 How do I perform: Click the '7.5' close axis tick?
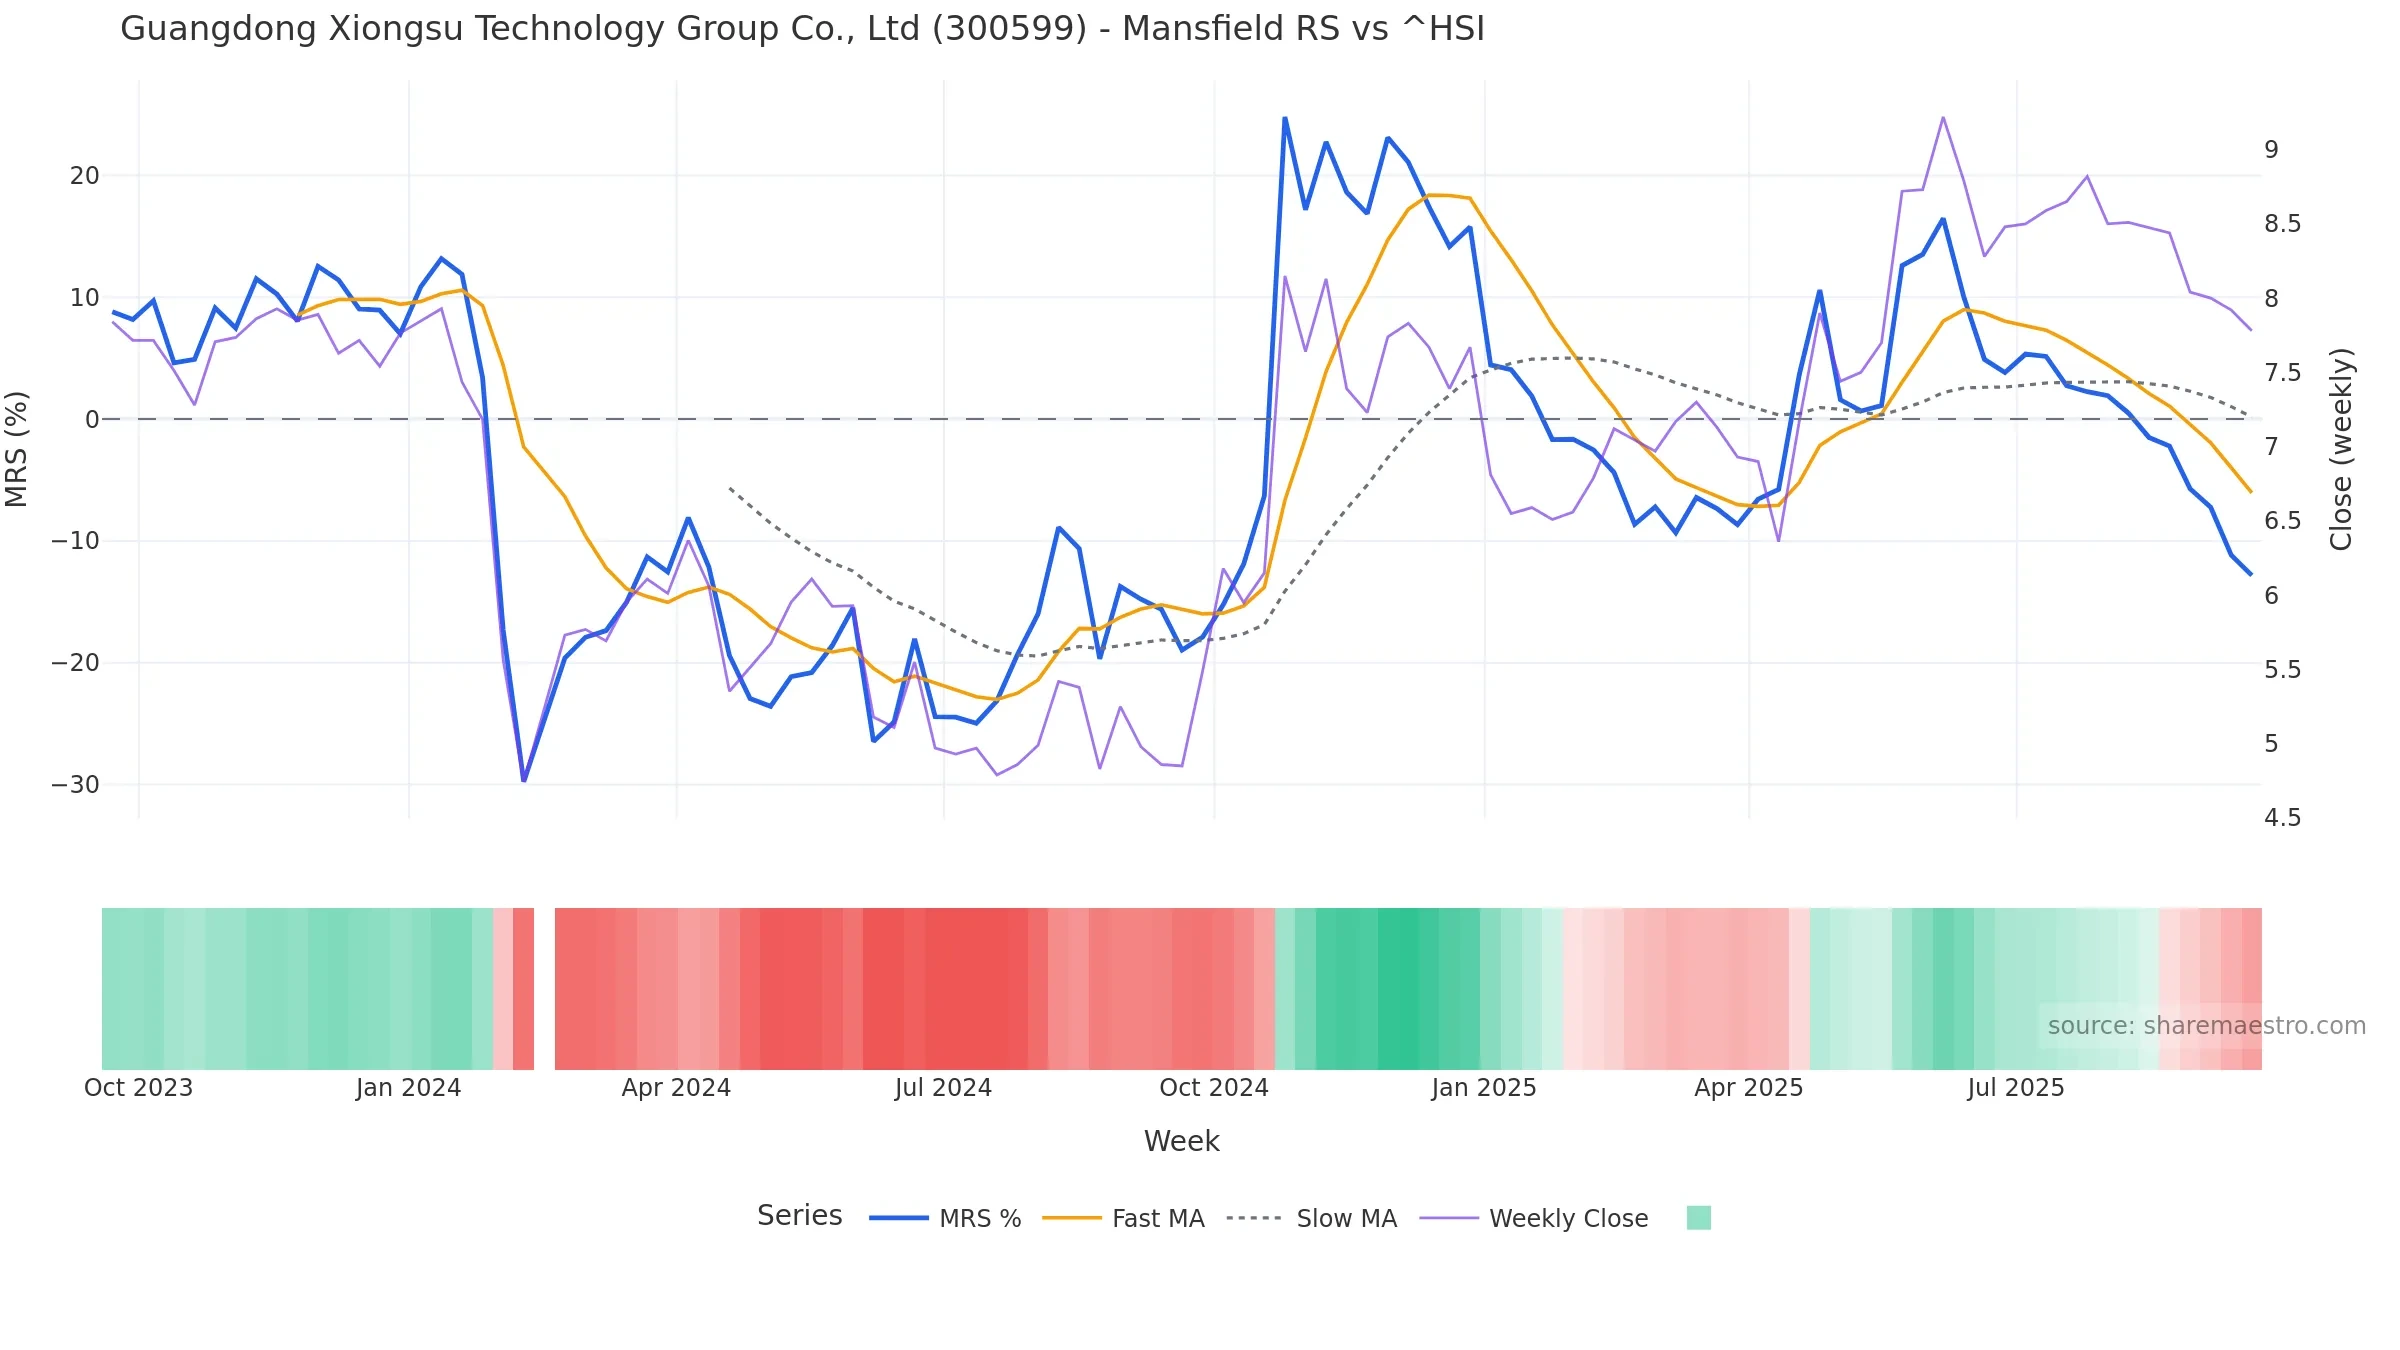(2282, 373)
